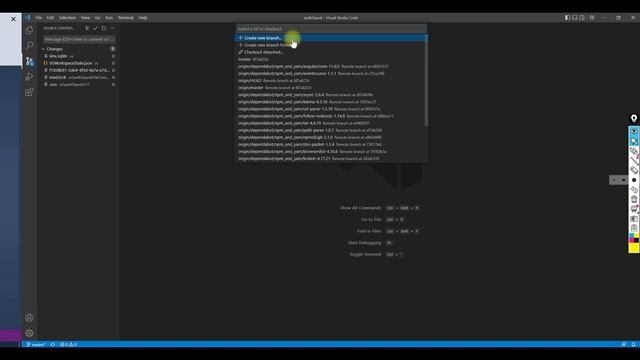This screenshot has width=640, height=360.
Task: Open the Run menu
Action: tap(109, 18)
